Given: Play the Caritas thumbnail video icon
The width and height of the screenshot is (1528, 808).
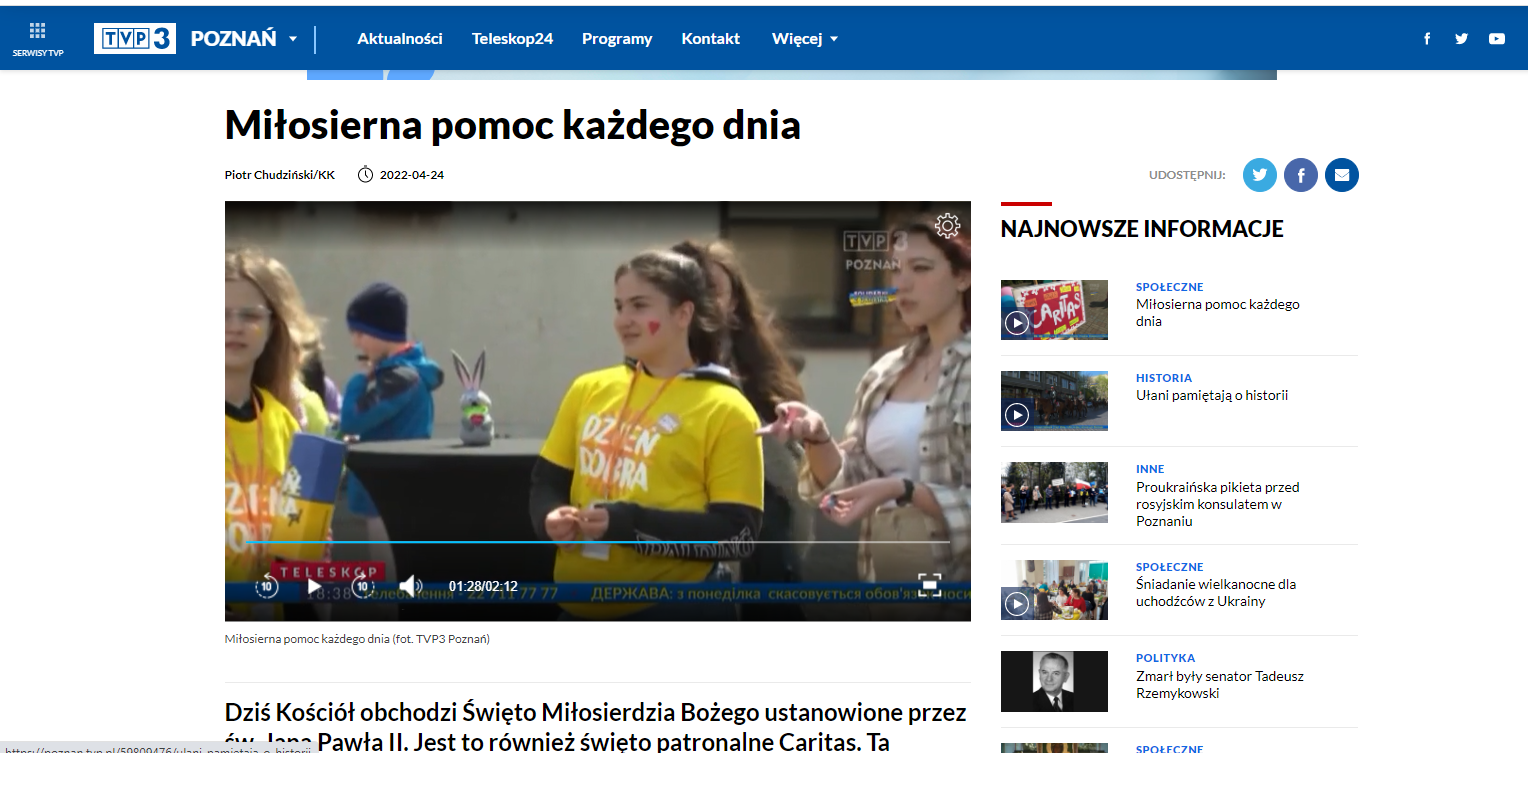Looking at the screenshot, I should coord(1017,323).
